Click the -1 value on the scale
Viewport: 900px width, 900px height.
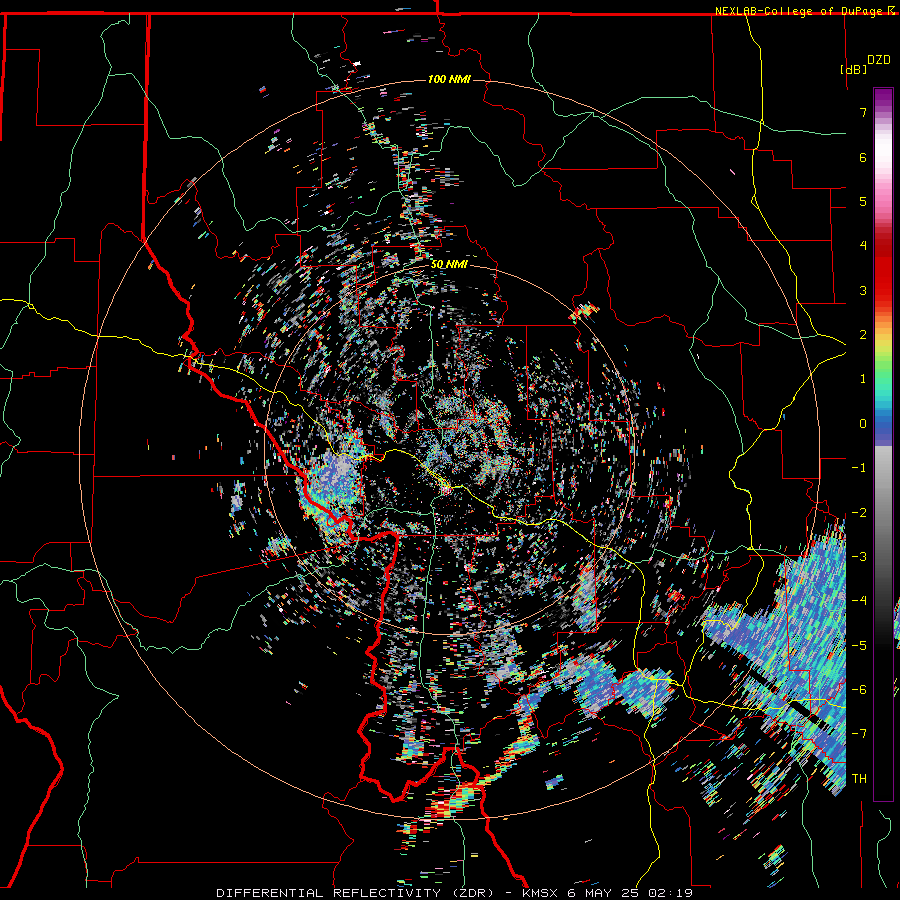point(859,468)
